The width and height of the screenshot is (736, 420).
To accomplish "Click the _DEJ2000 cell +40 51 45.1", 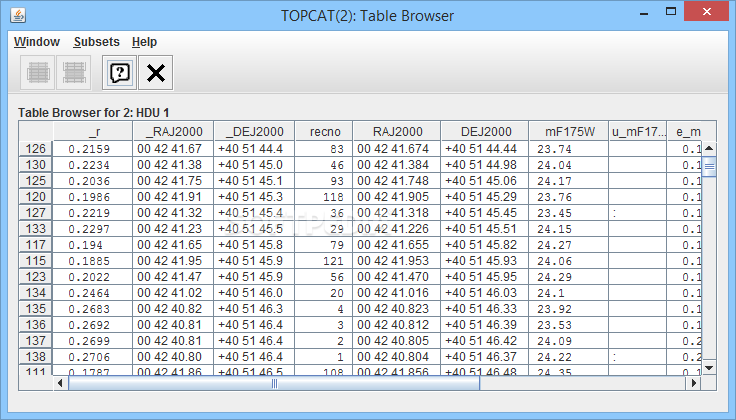I will point(254,181).
